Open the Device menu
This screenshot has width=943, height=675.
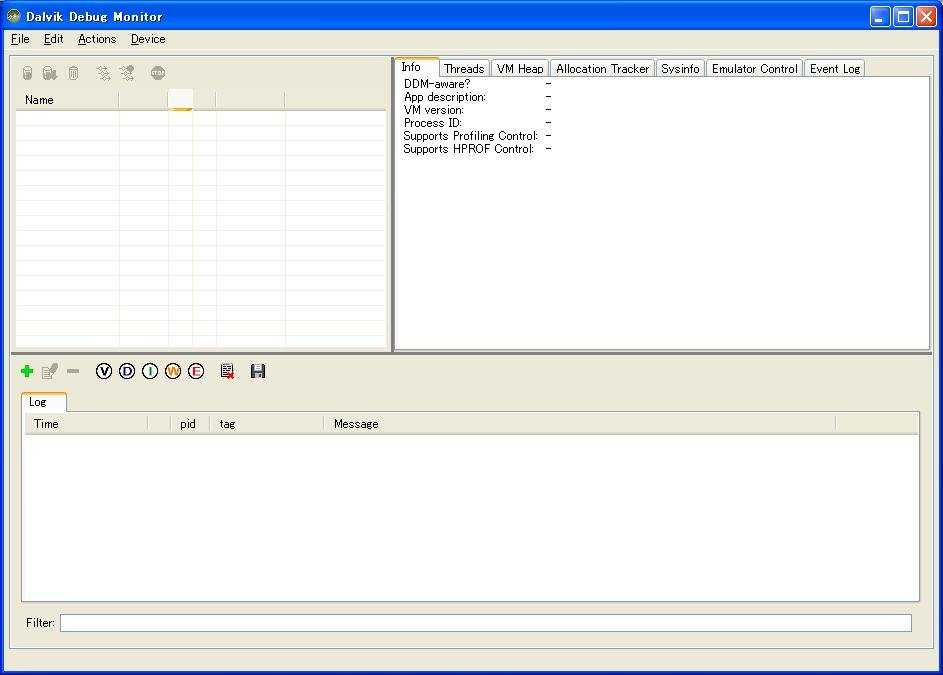coord(148,39)
